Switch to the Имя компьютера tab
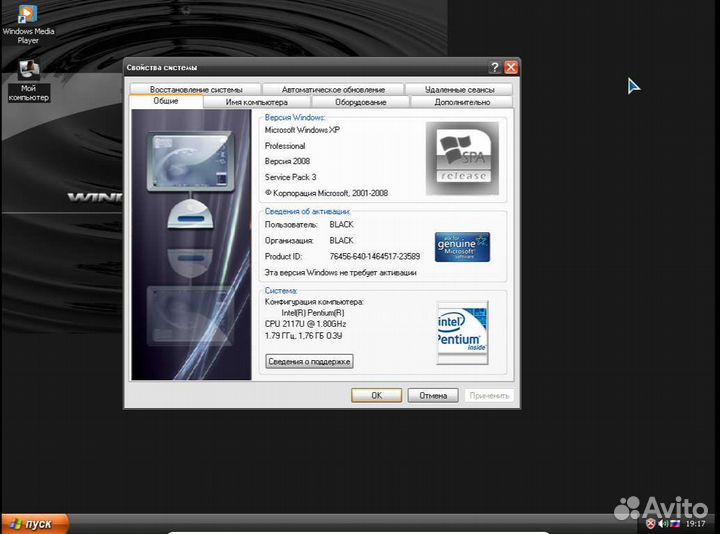The width and height of the screenshot is (720, 534). point(257,102)
